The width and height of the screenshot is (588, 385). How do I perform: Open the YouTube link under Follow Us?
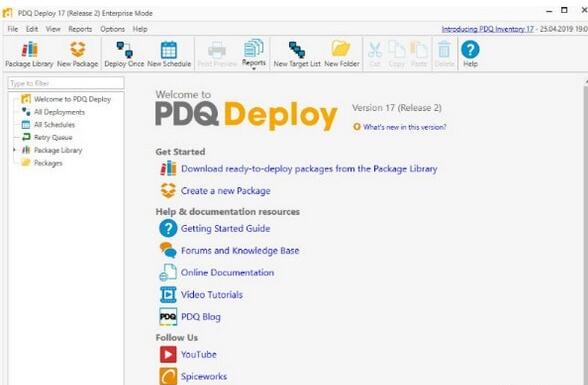tap(198, 354)
